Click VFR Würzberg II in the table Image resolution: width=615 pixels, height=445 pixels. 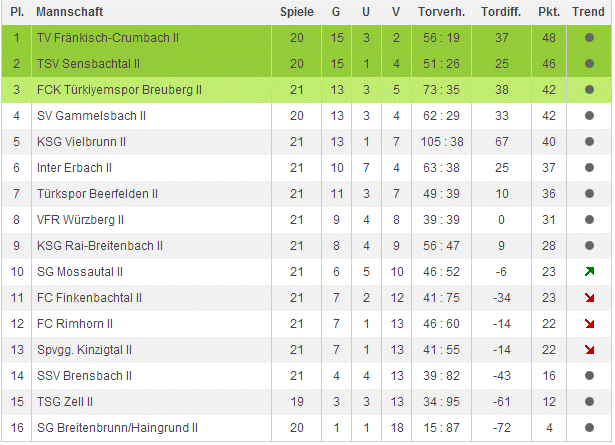tap(81, 219)
